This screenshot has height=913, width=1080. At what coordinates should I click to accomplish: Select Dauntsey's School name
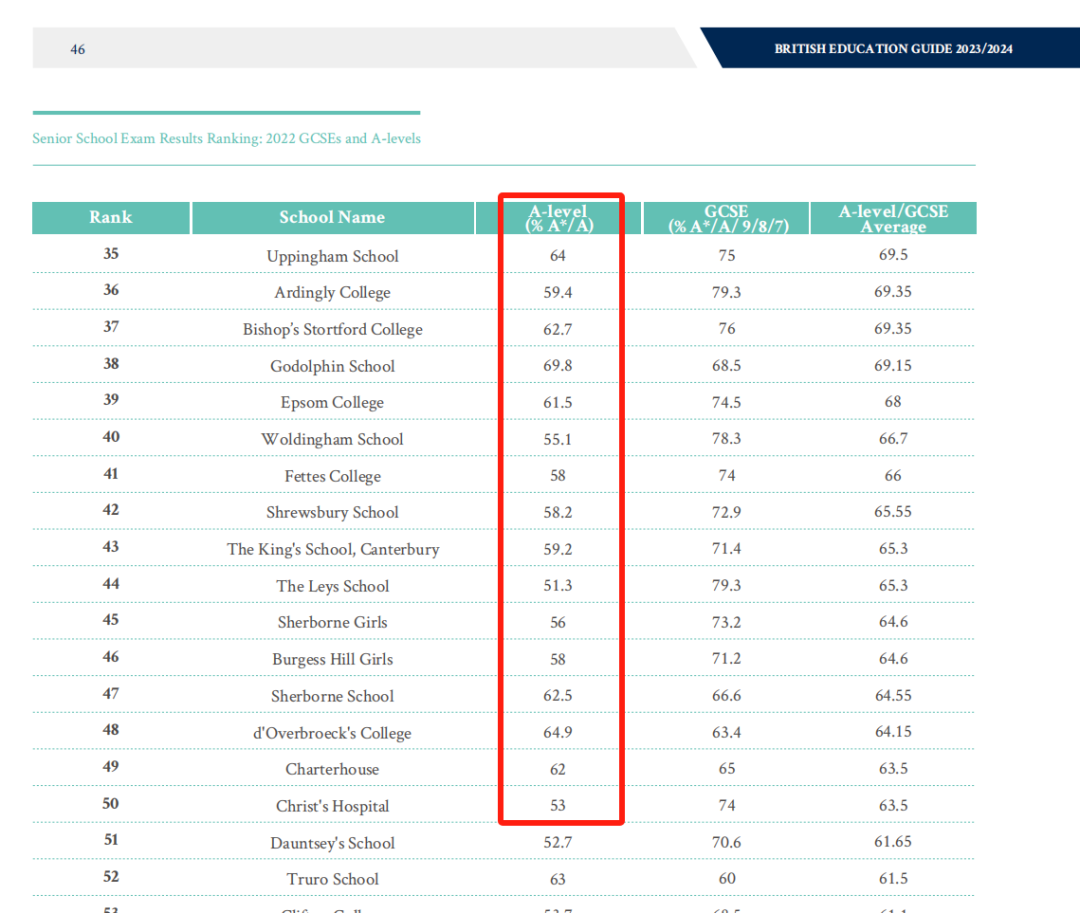(x=333, y=843)
